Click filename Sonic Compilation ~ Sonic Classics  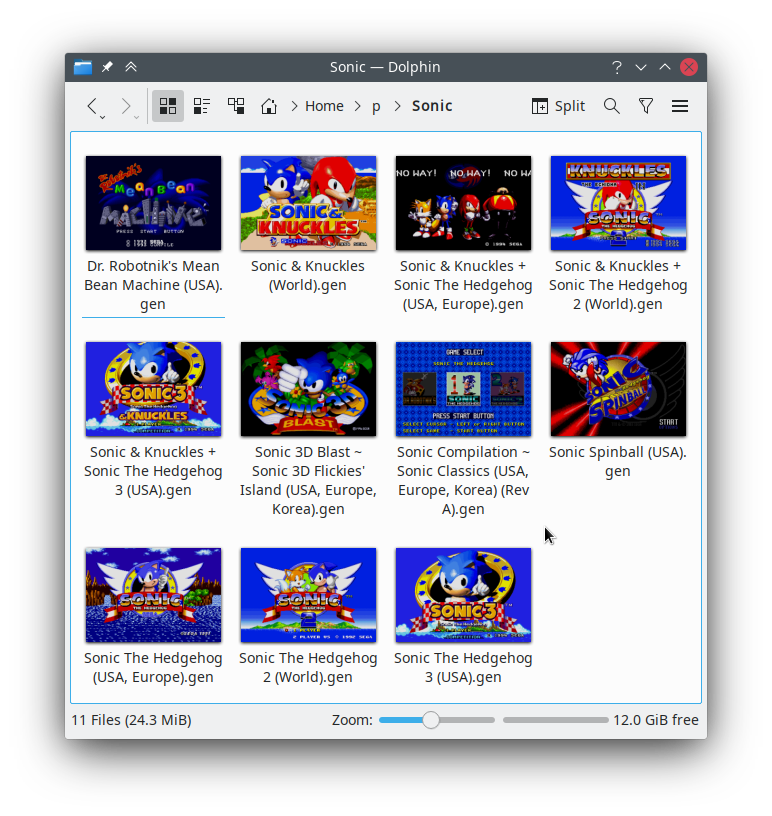463,480
